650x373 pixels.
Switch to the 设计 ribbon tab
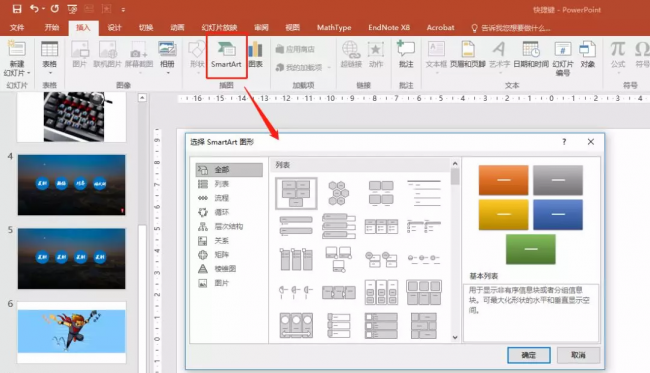[x=114, y=28]
